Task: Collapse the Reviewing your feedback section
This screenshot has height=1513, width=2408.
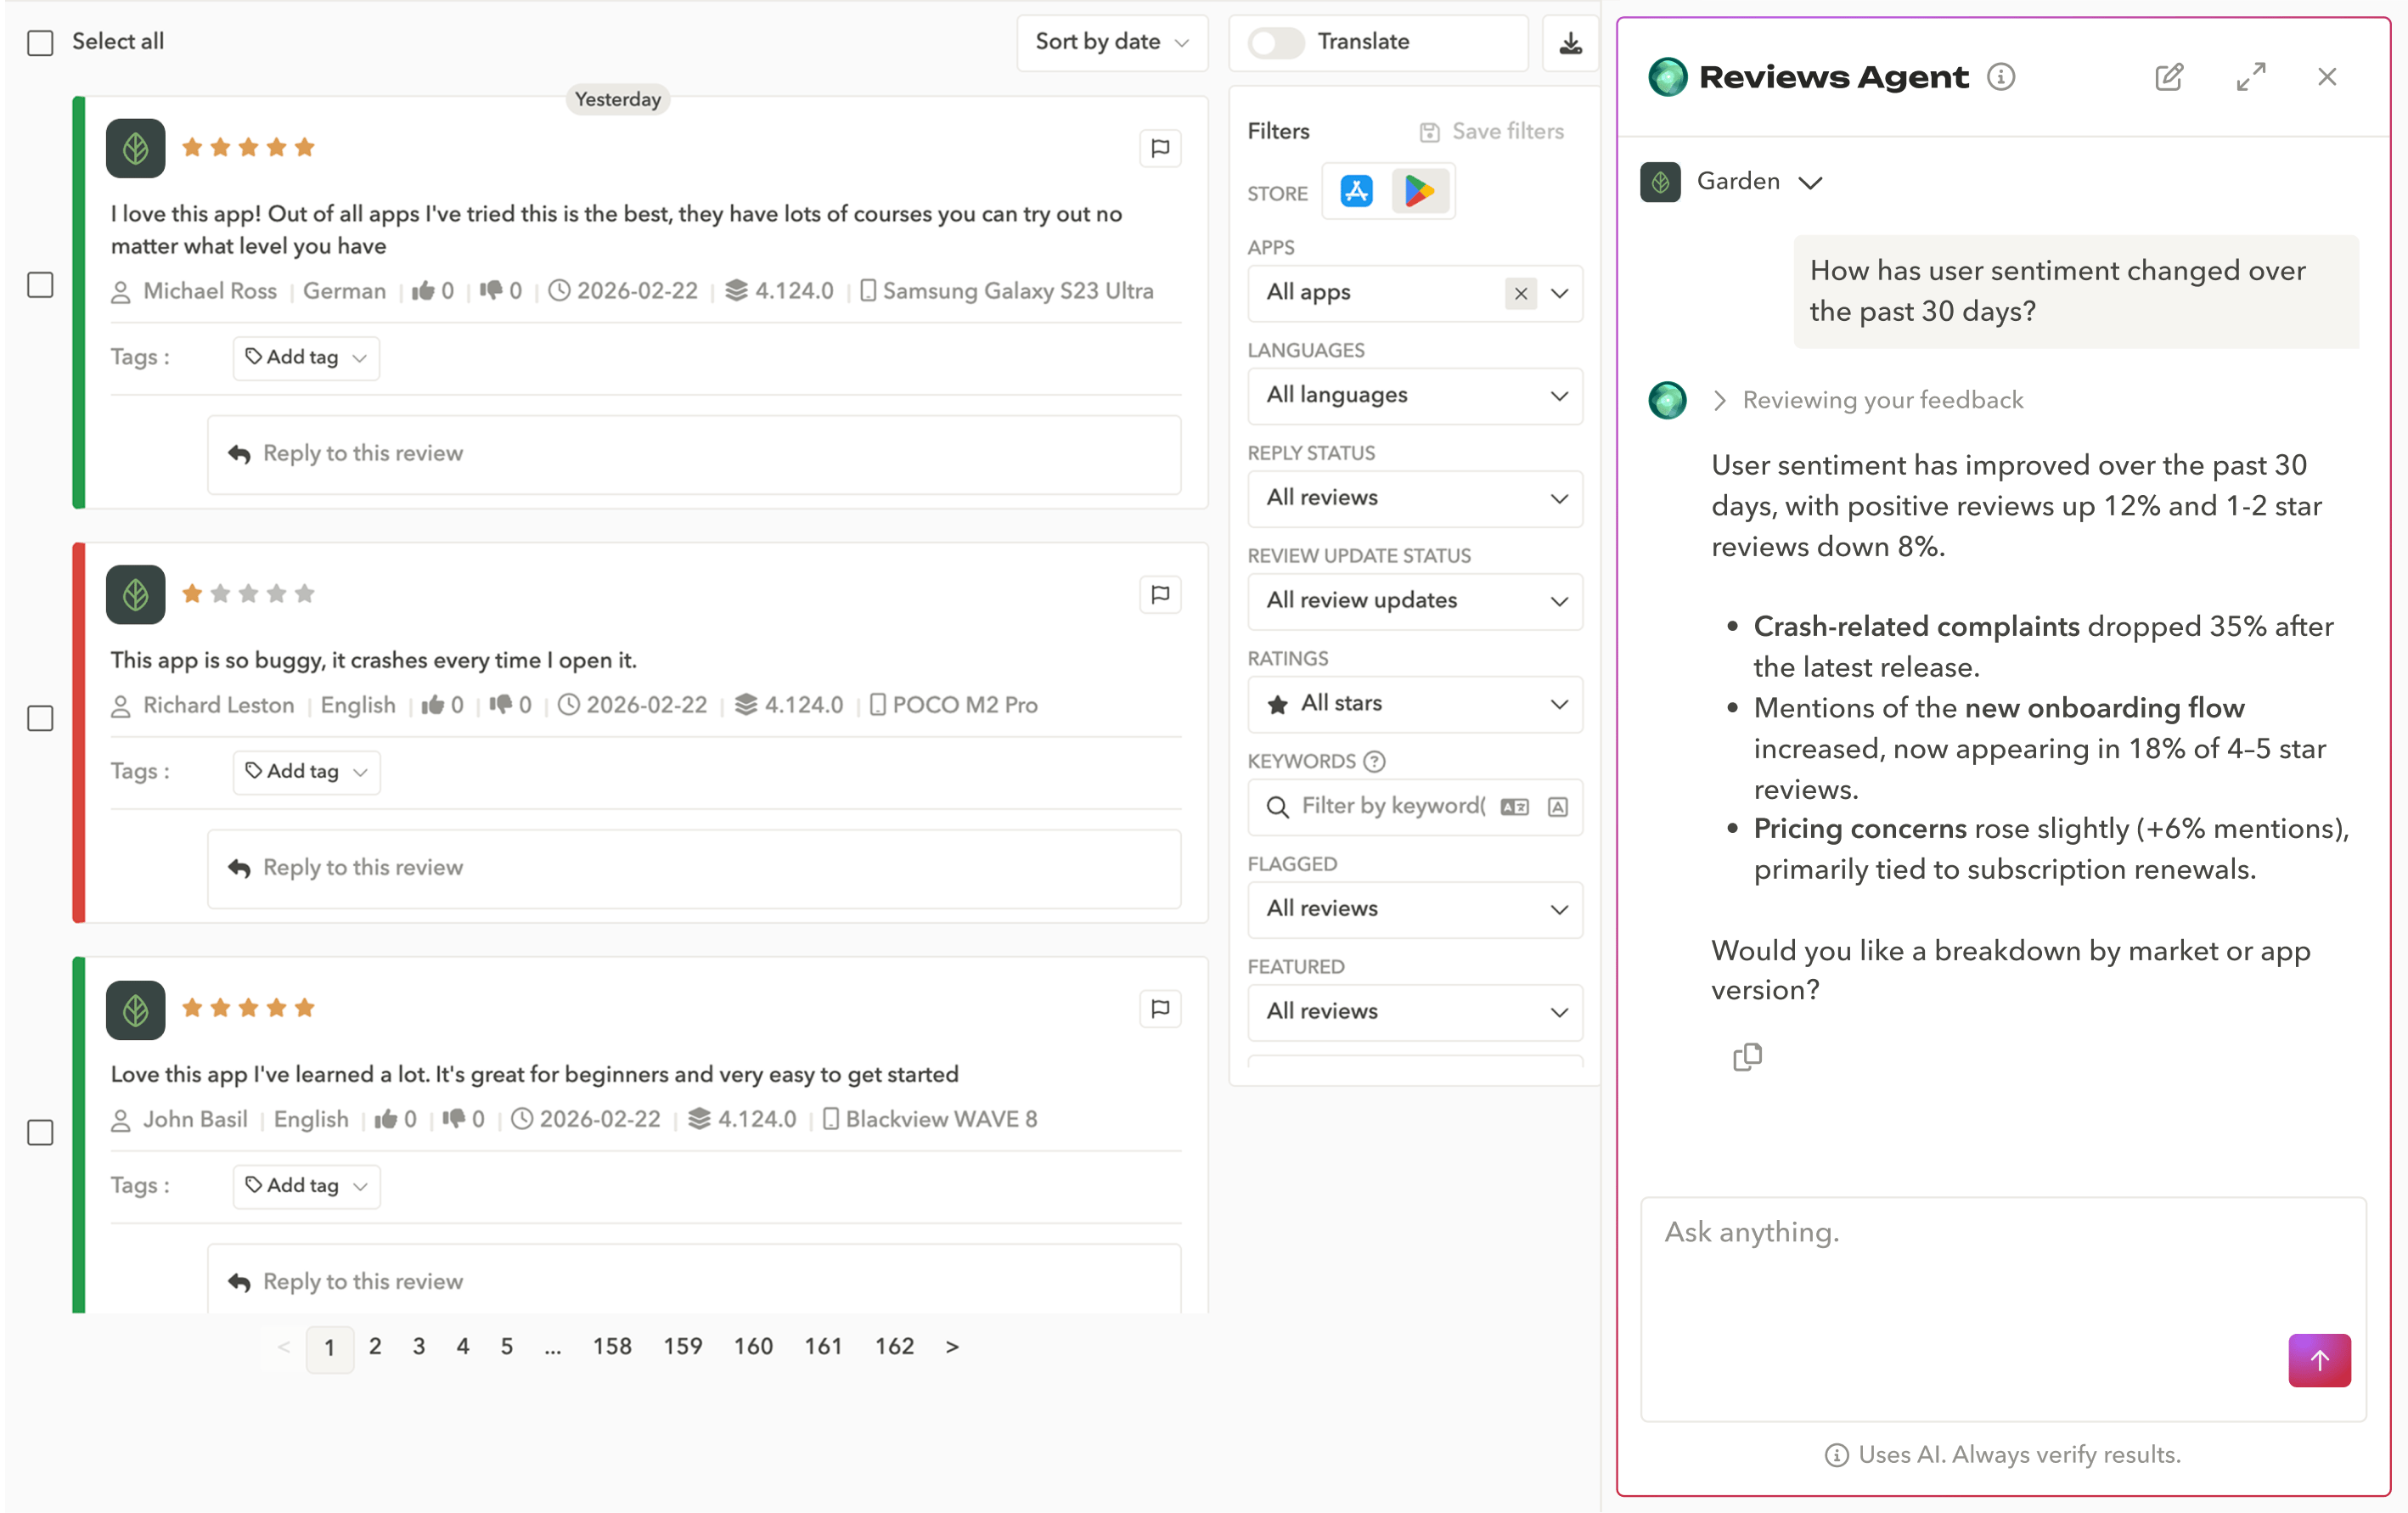Action: (x=1721, y=399)
